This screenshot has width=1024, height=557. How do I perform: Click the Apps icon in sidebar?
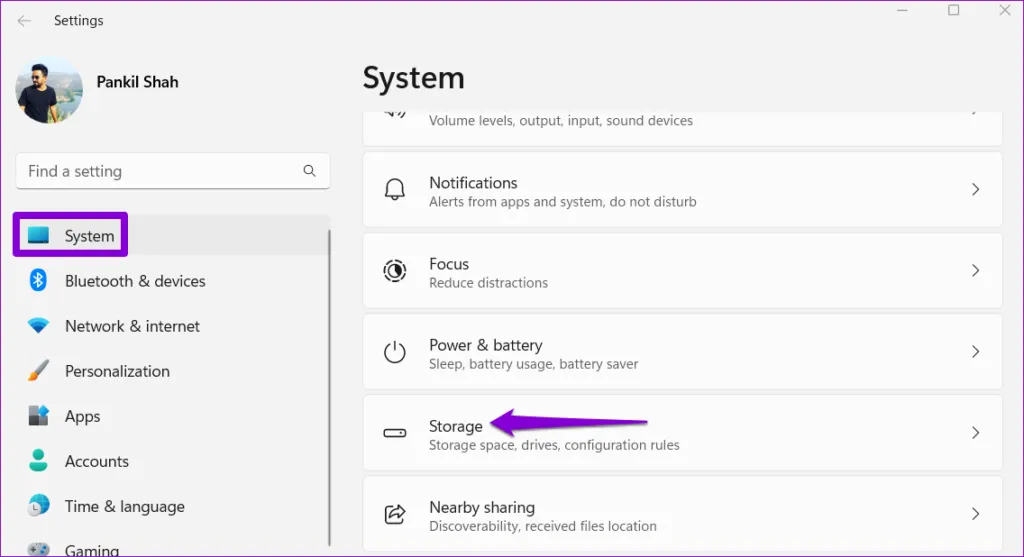click(38, 416)
